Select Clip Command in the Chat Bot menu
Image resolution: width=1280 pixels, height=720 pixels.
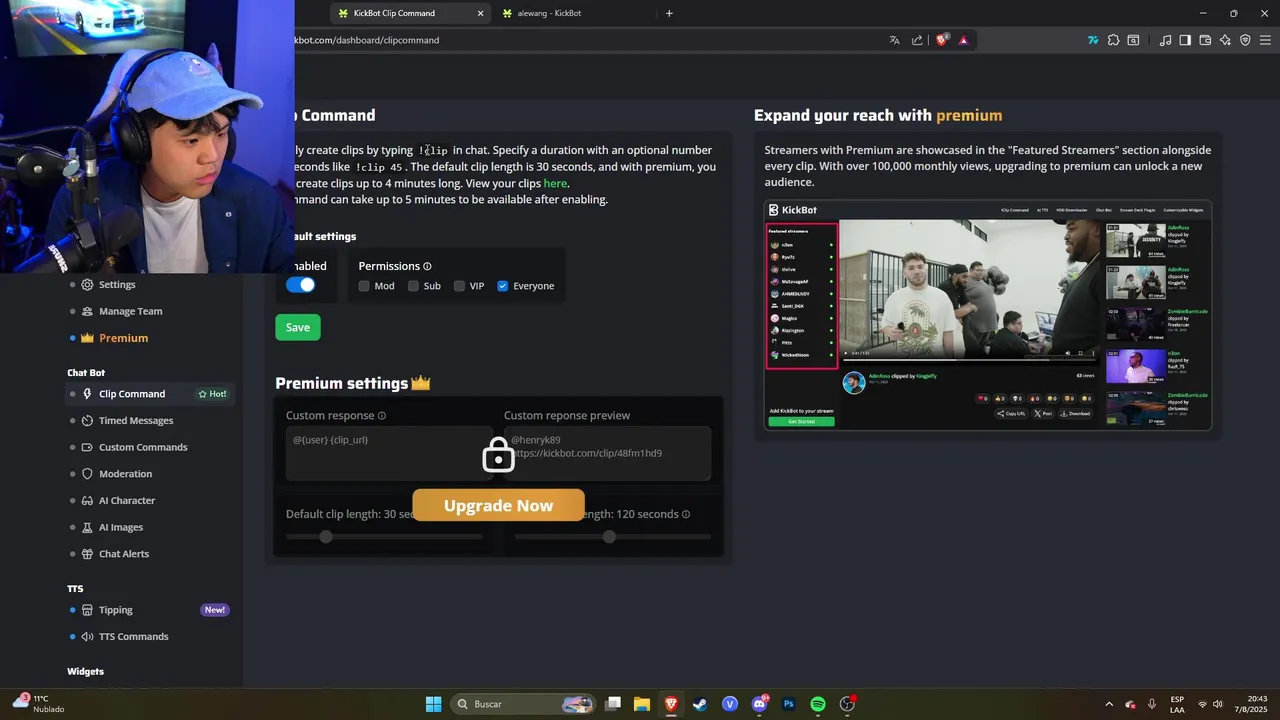click(x=131, y=394)
